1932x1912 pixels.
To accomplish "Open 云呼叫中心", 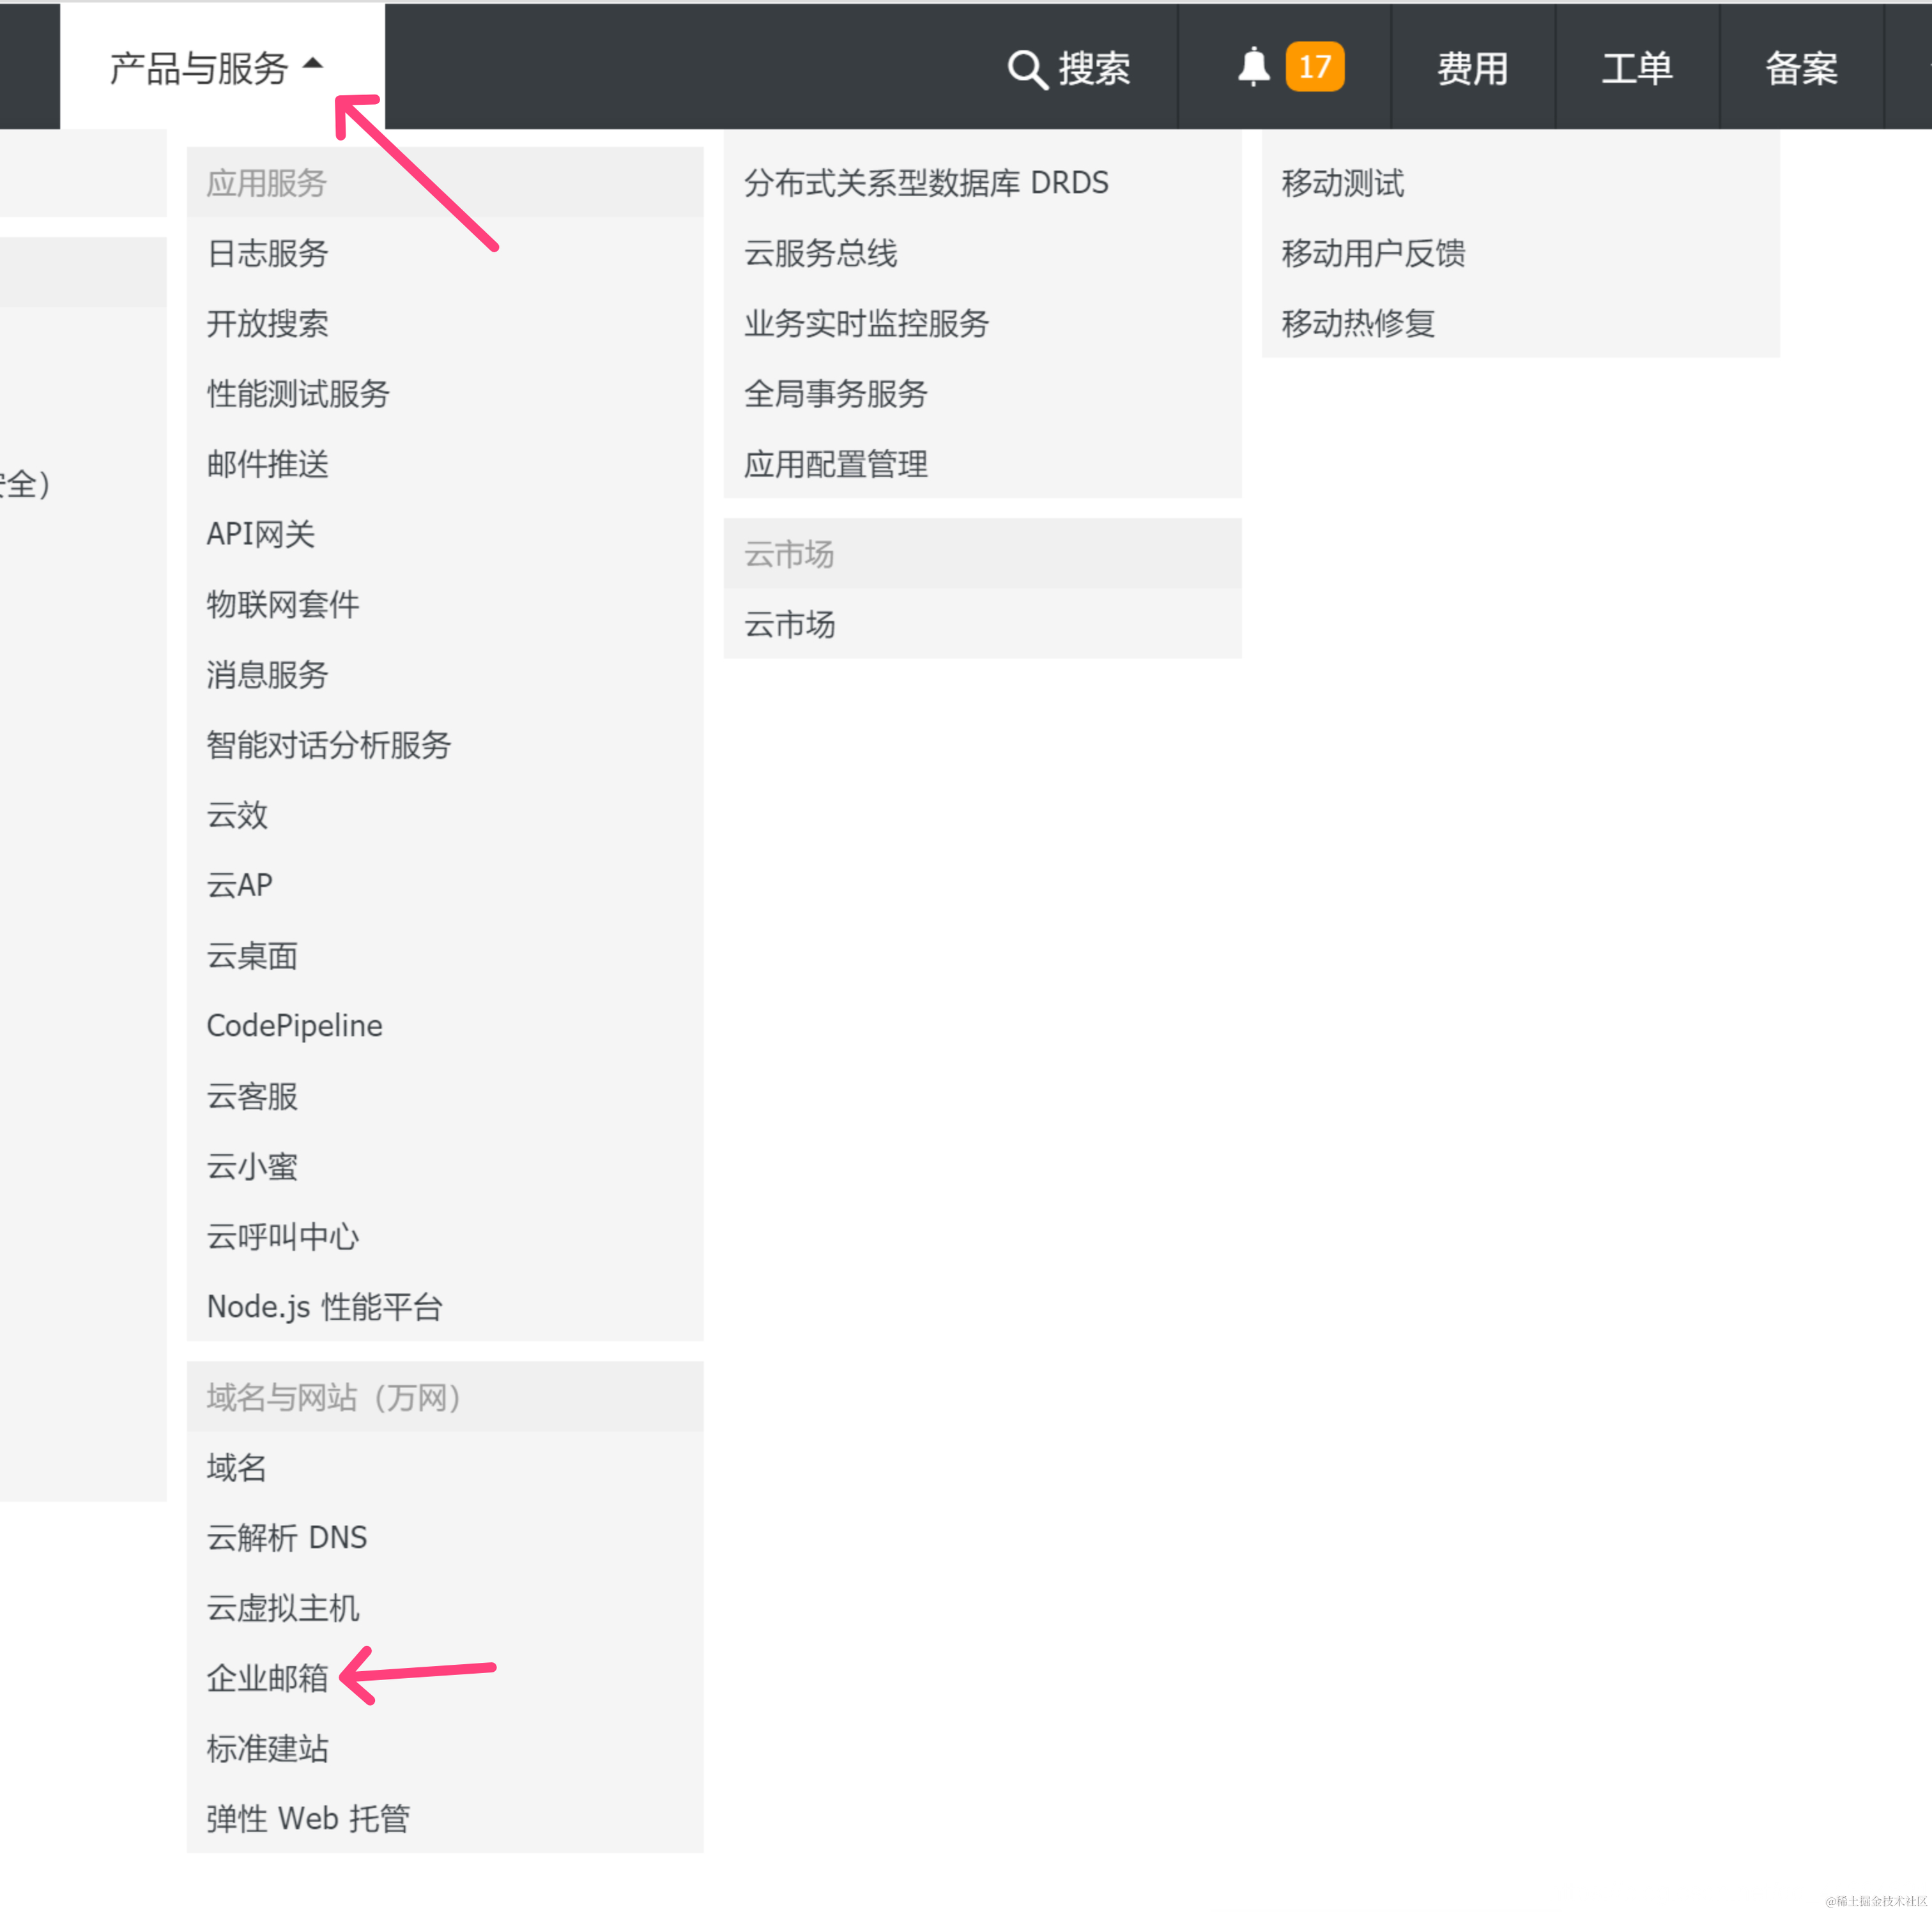I will click(282, 1236).
